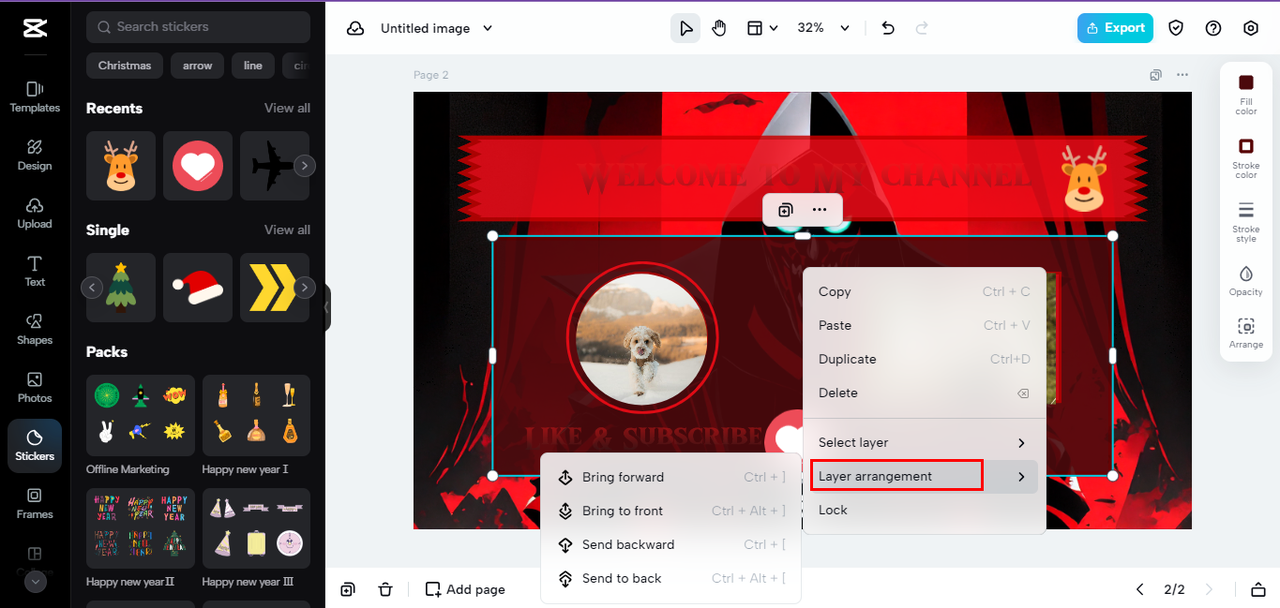Show next Single stickers with arrow

(x=305, y=288)
